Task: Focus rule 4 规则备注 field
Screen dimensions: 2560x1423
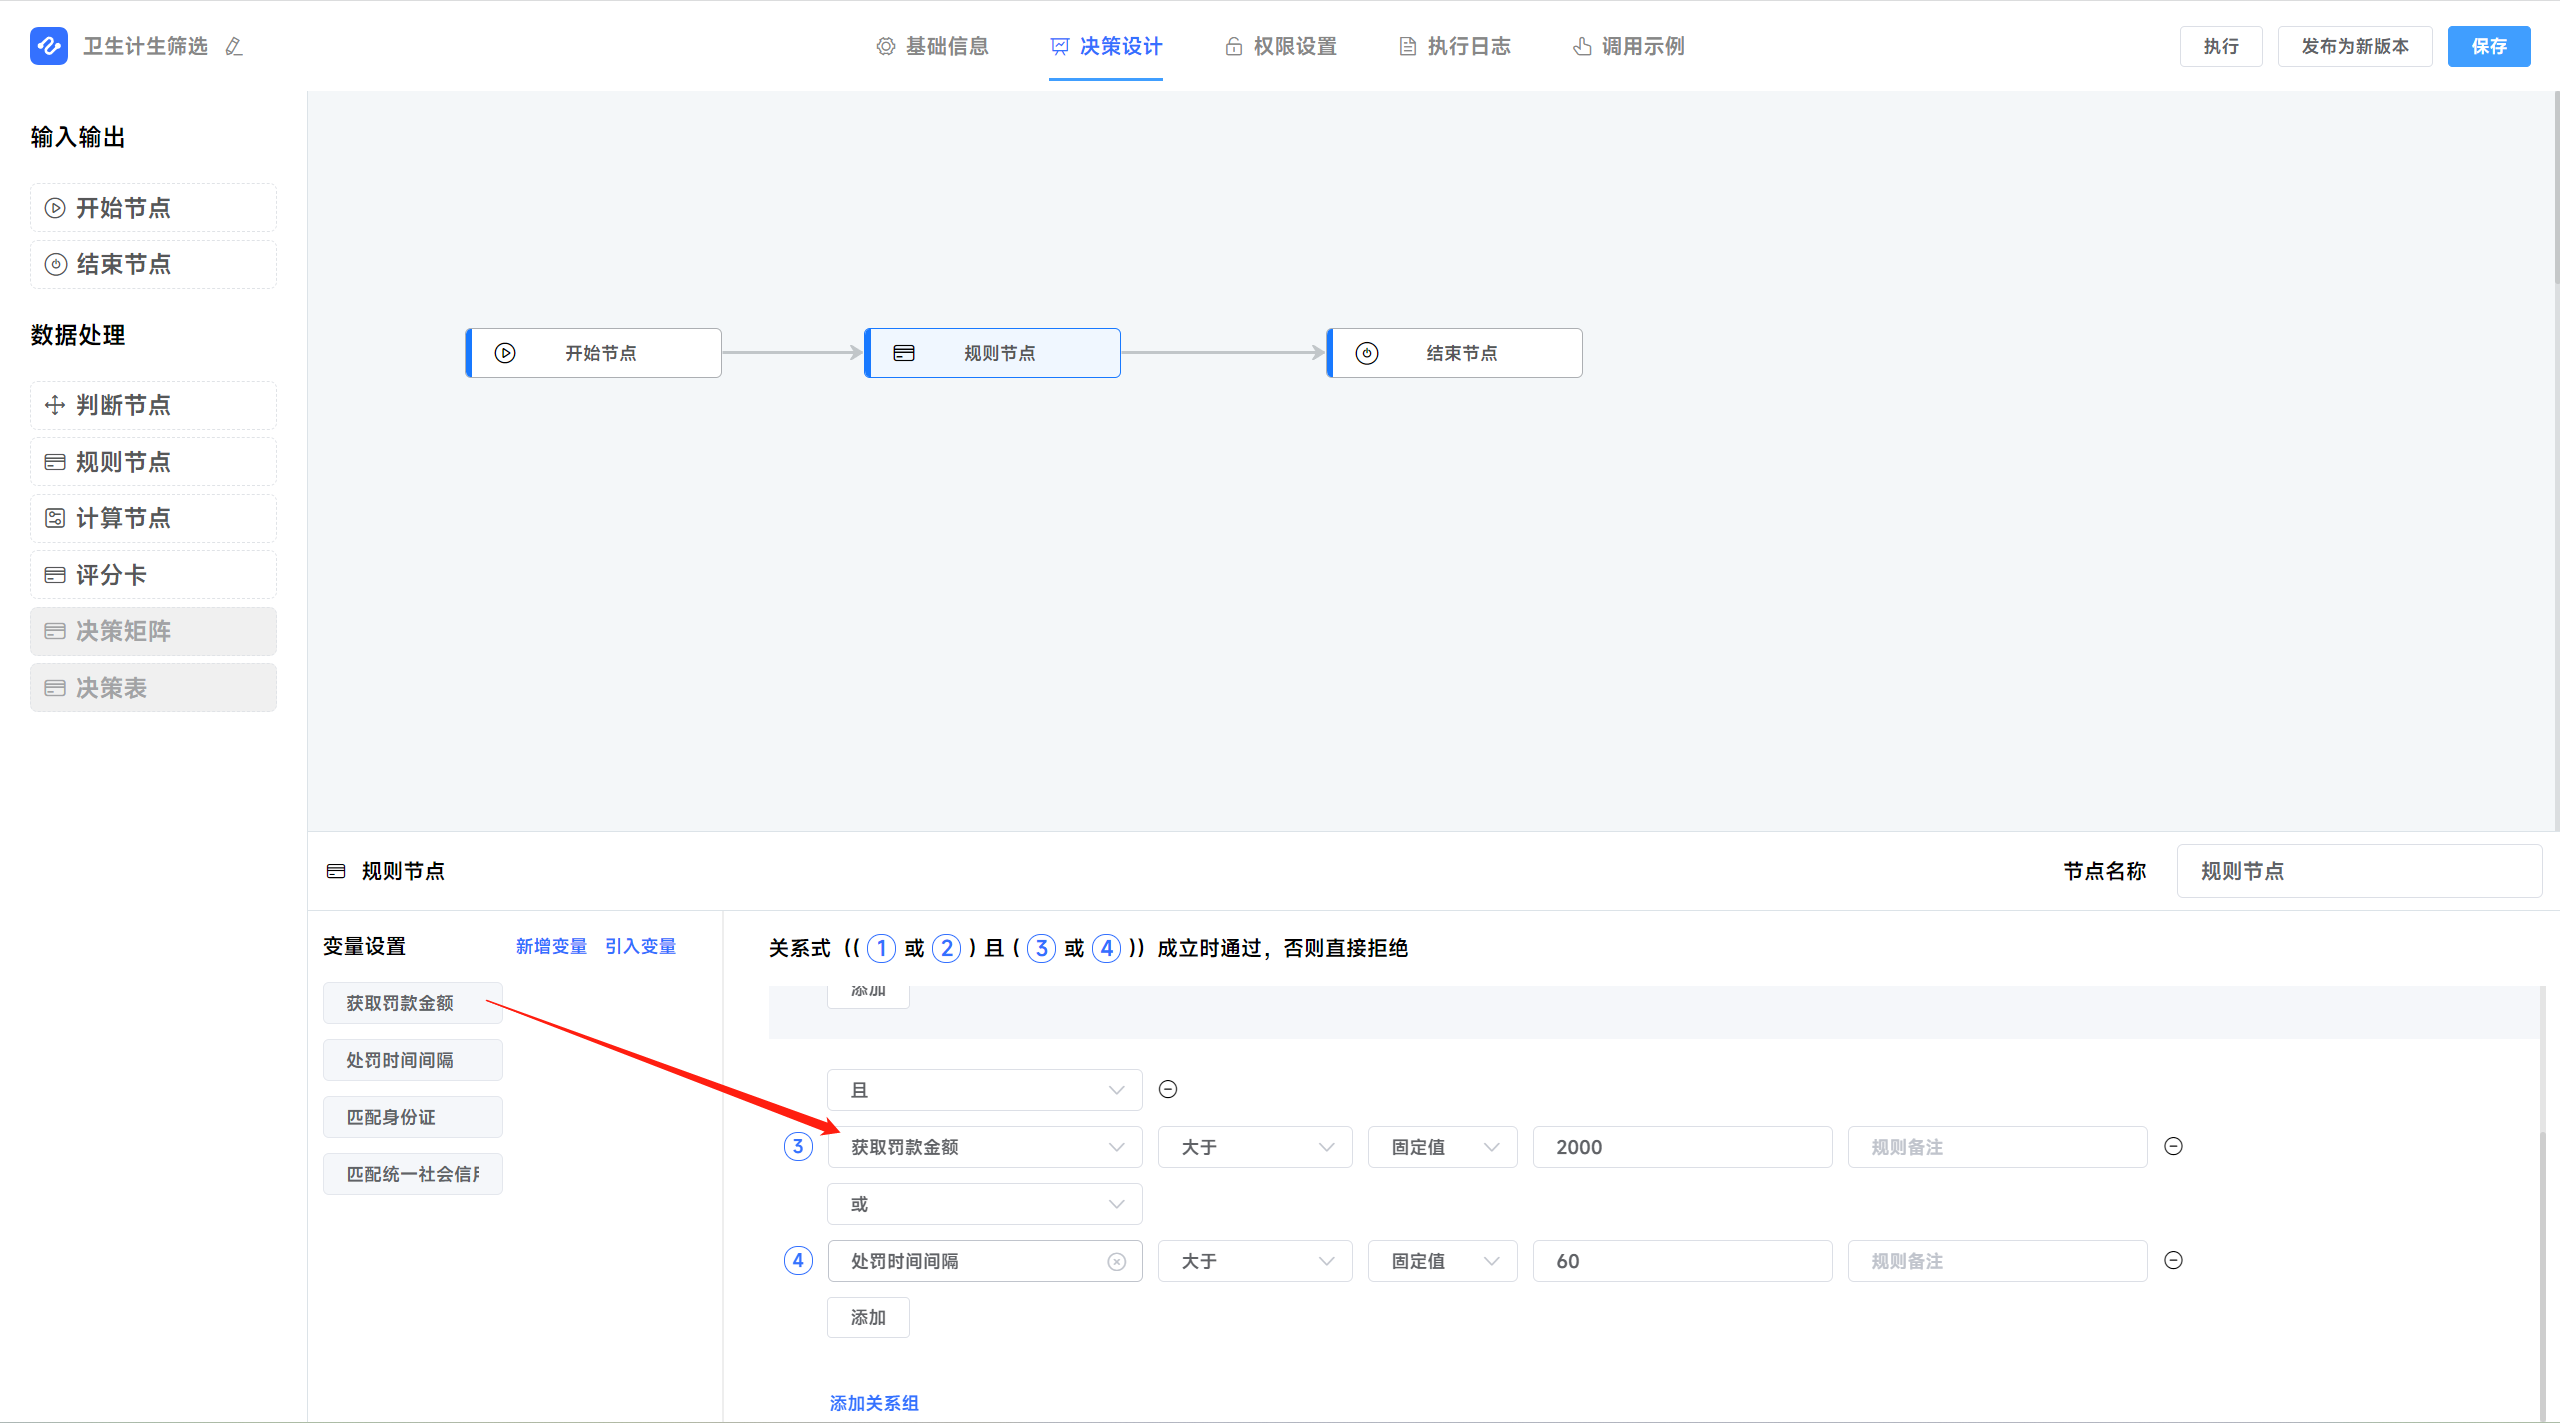Action: tap(1997, 1261)
